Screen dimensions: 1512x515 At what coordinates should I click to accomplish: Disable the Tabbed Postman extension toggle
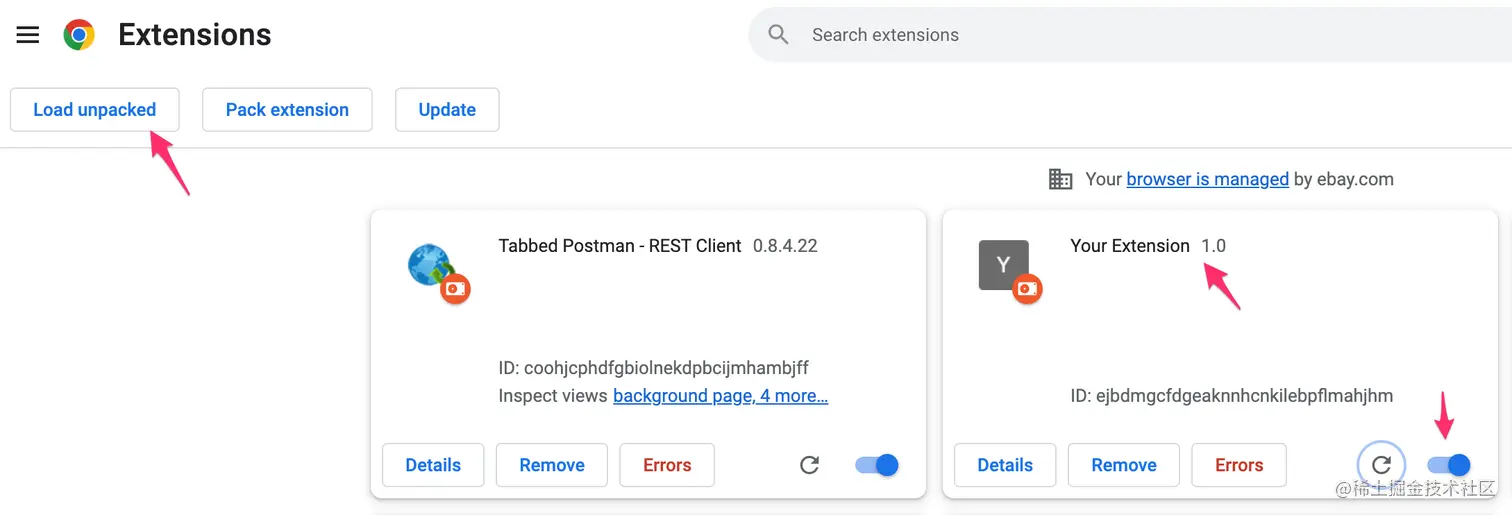pos(877,465)
